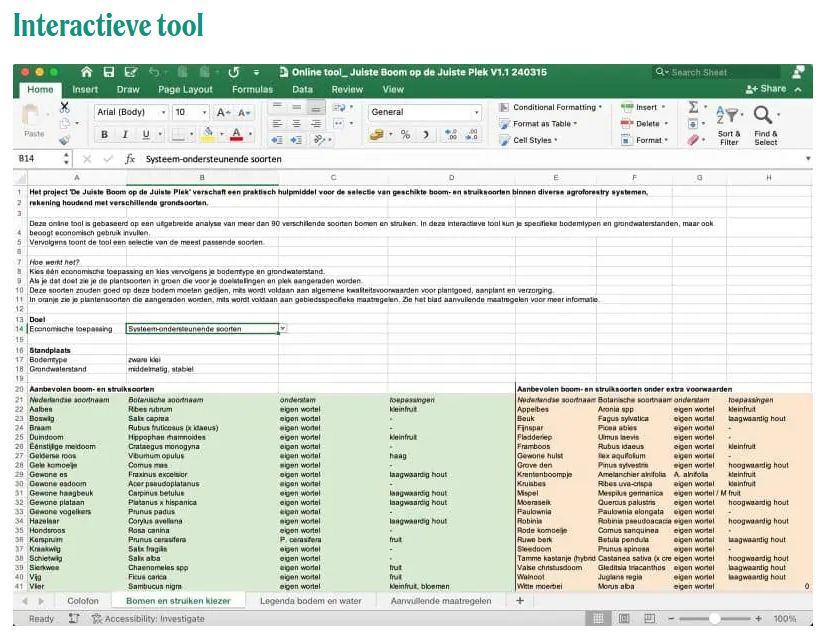828x640 pixels.
Task: Open Find & Select
Action: click(x=765, y=125)
